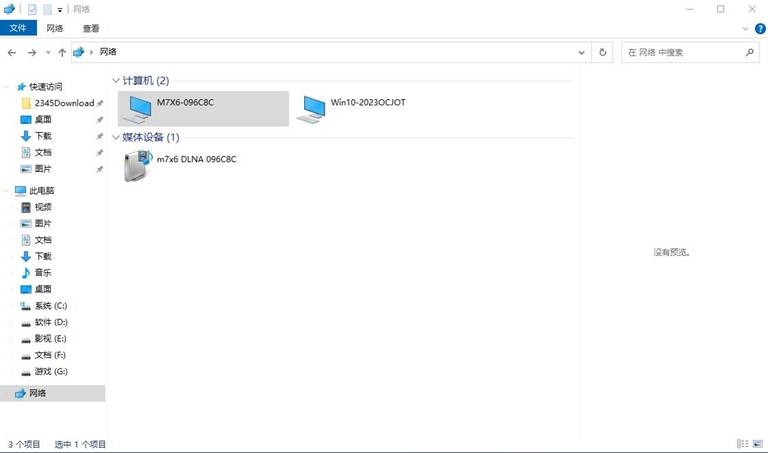
Task: Select the M7X6-096C8C computer
Action: click(x=203, y=109)
